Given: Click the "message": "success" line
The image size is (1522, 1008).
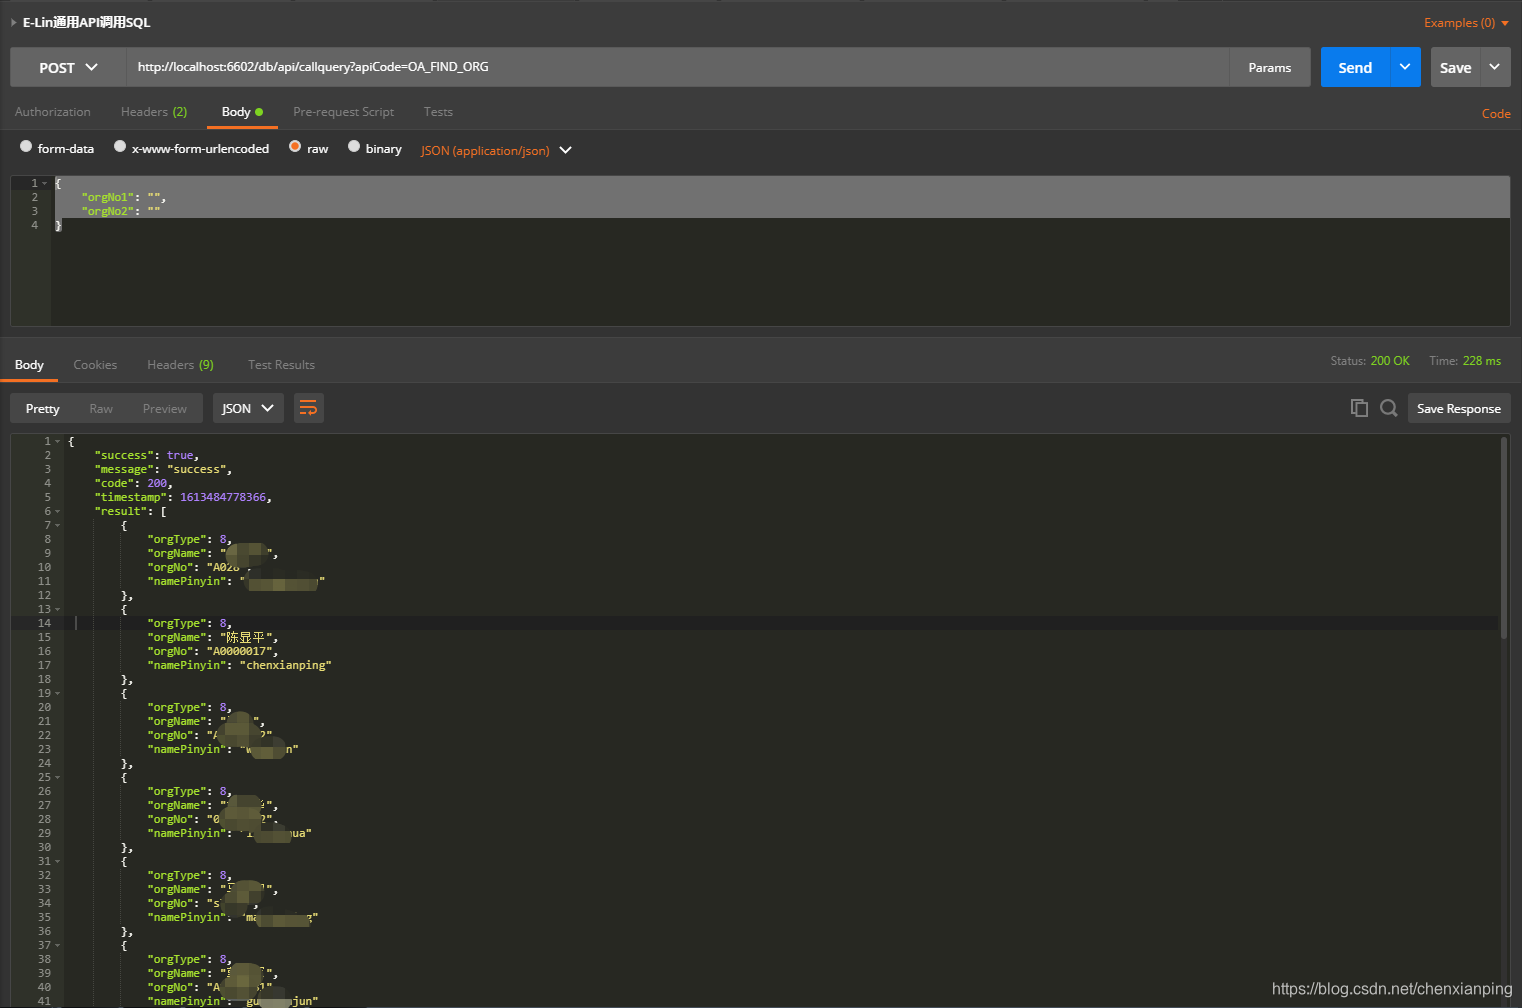Looking at the screenshot, I should point(164,469).
